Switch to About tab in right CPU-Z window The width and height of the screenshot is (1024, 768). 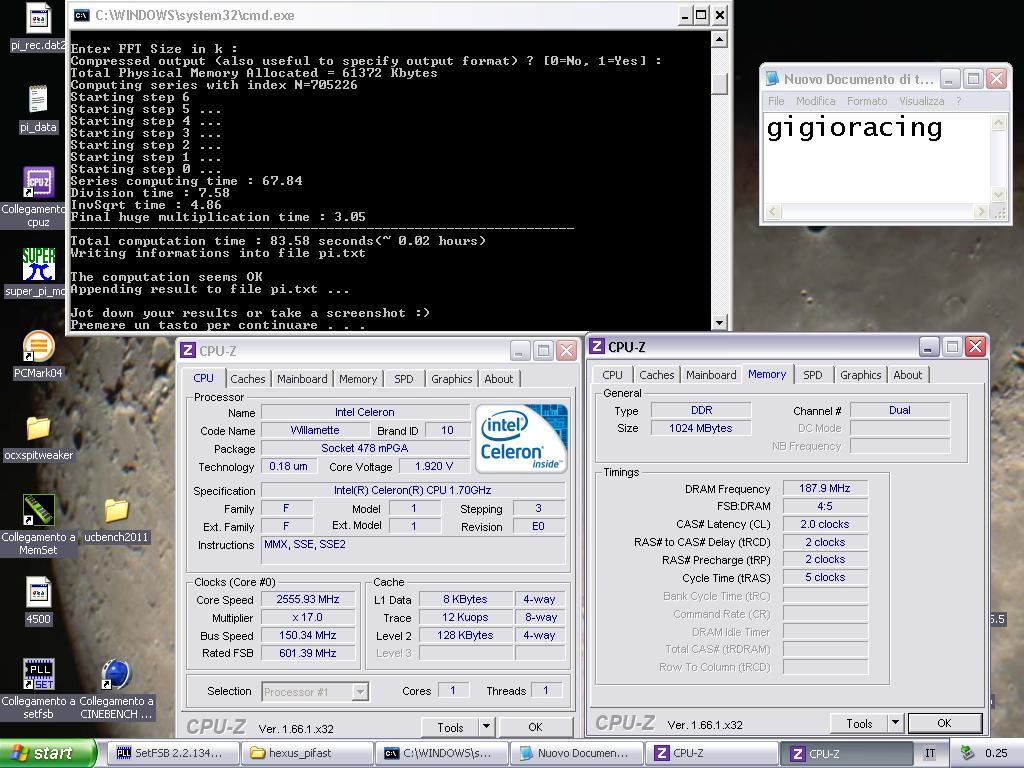[x=907, y=375]
